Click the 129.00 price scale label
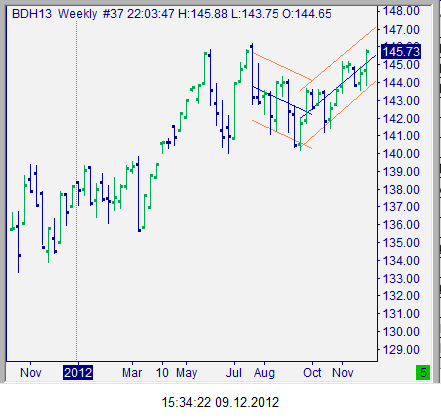 [x=401, y=350]
